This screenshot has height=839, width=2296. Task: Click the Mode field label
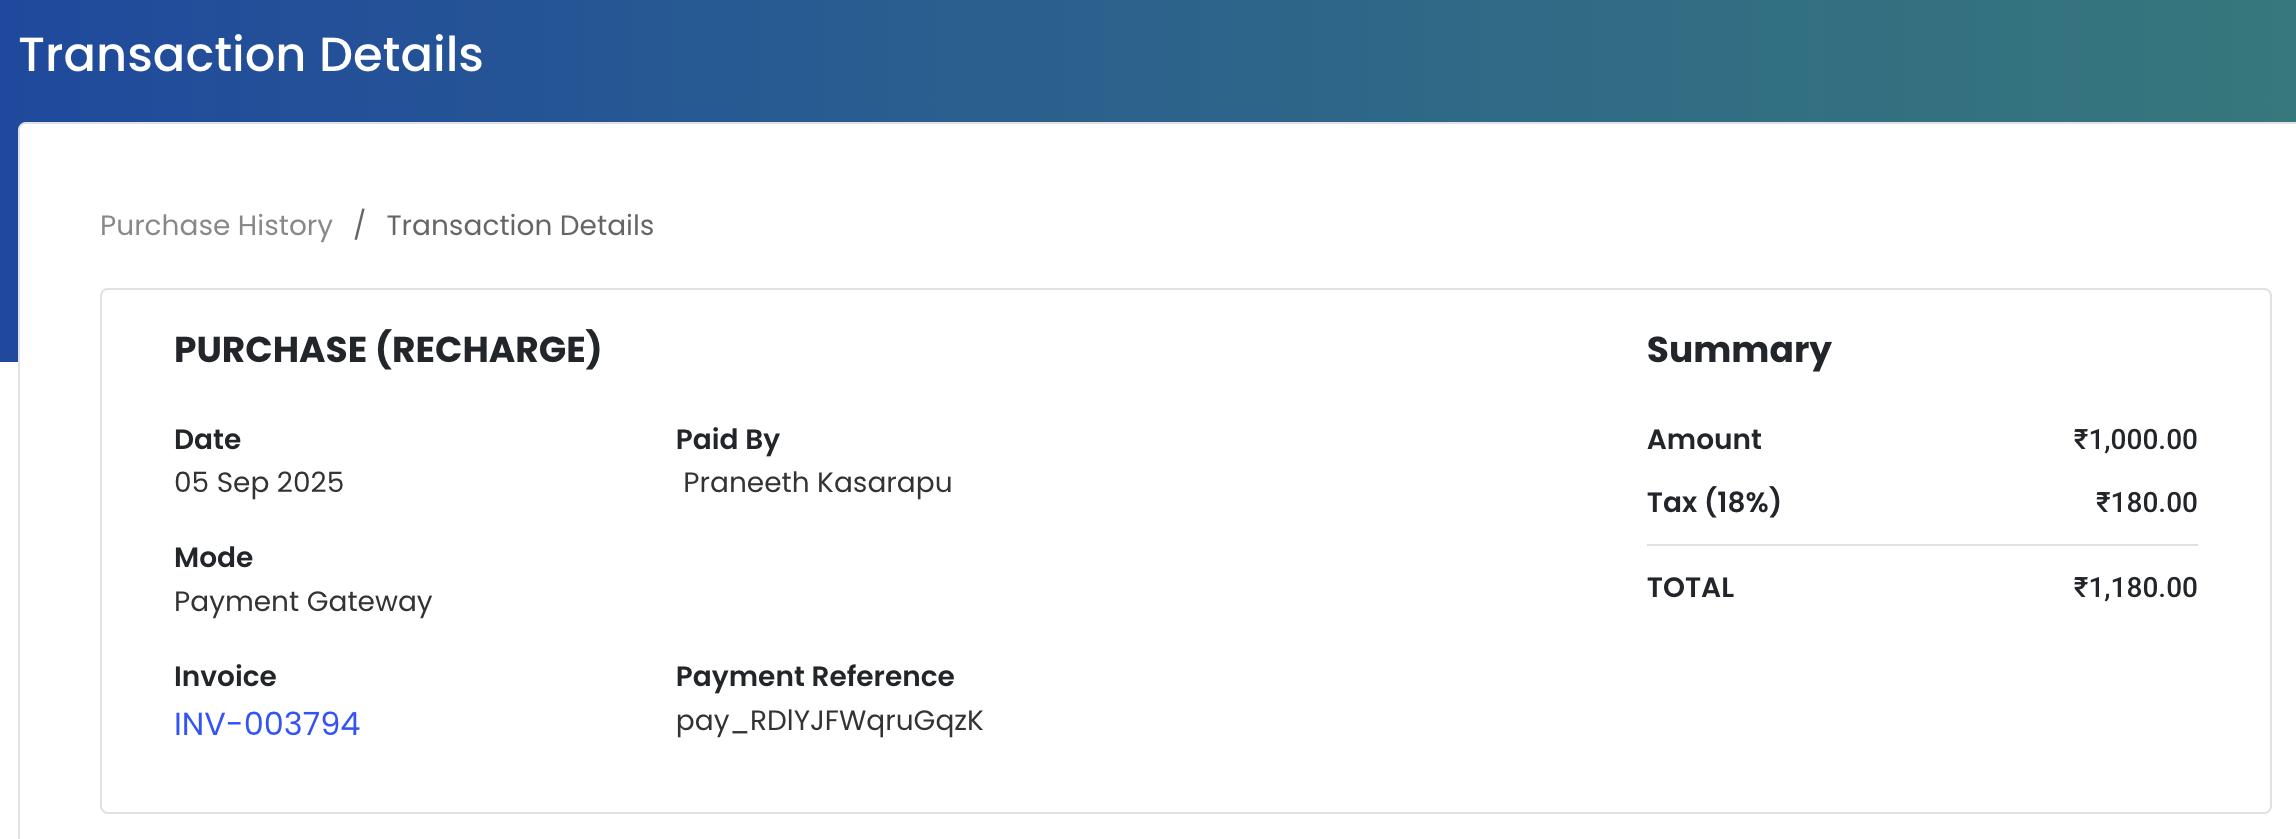[214, 558]
